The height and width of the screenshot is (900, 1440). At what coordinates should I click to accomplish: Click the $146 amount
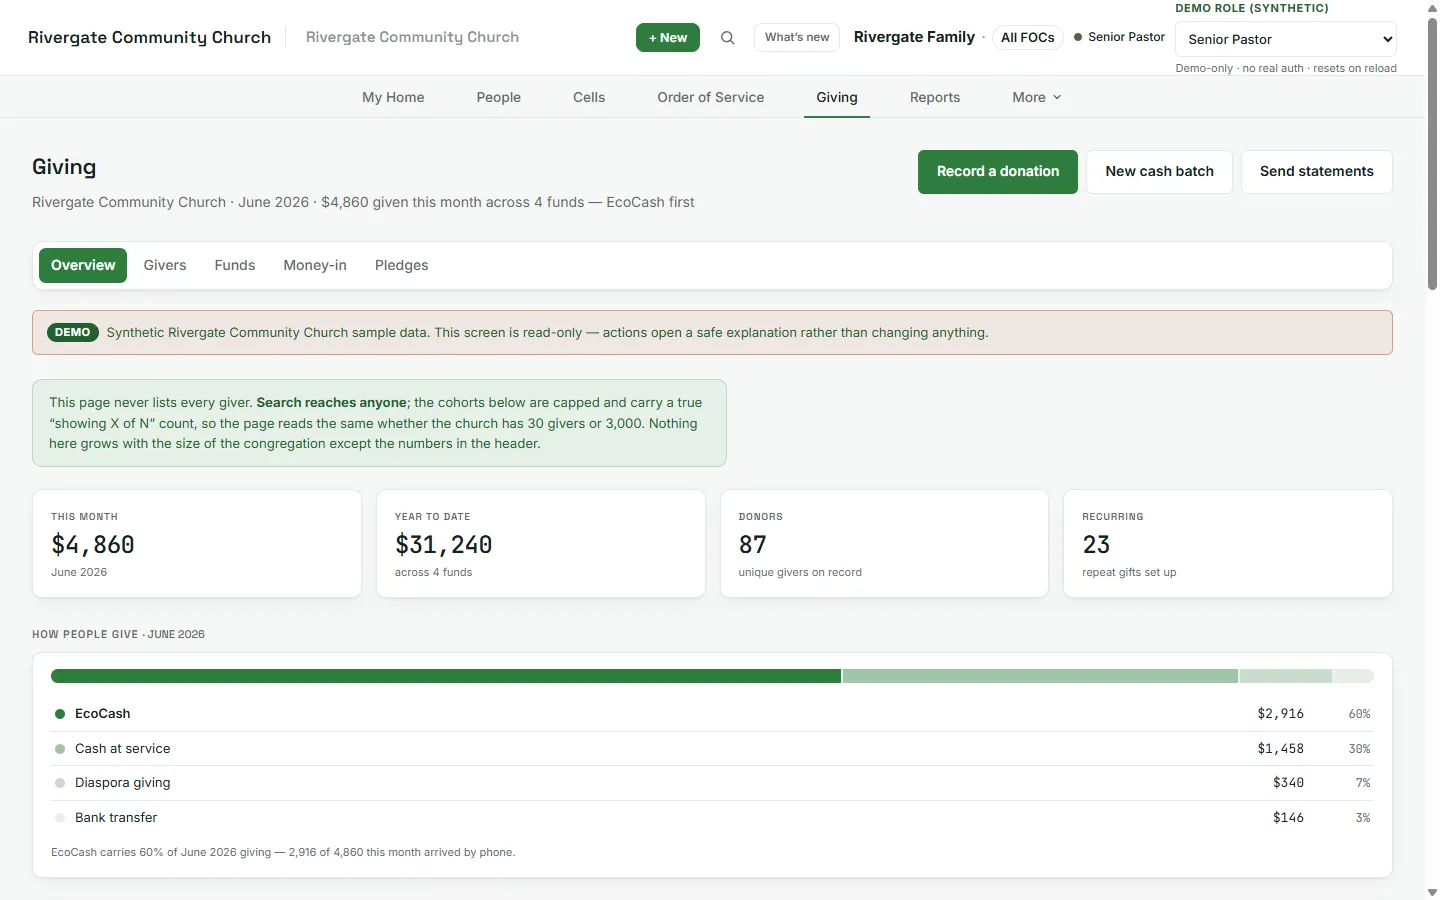(x=1288, y=818)
